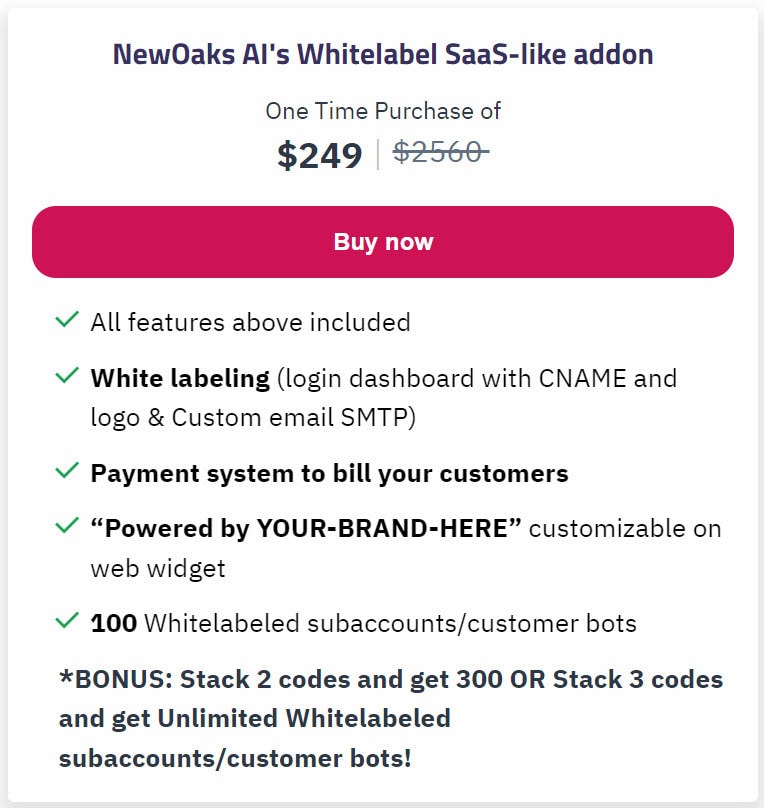This screenshot has width=764, height=808.
Task: Click the Buy now button
Action: point(383,242)
